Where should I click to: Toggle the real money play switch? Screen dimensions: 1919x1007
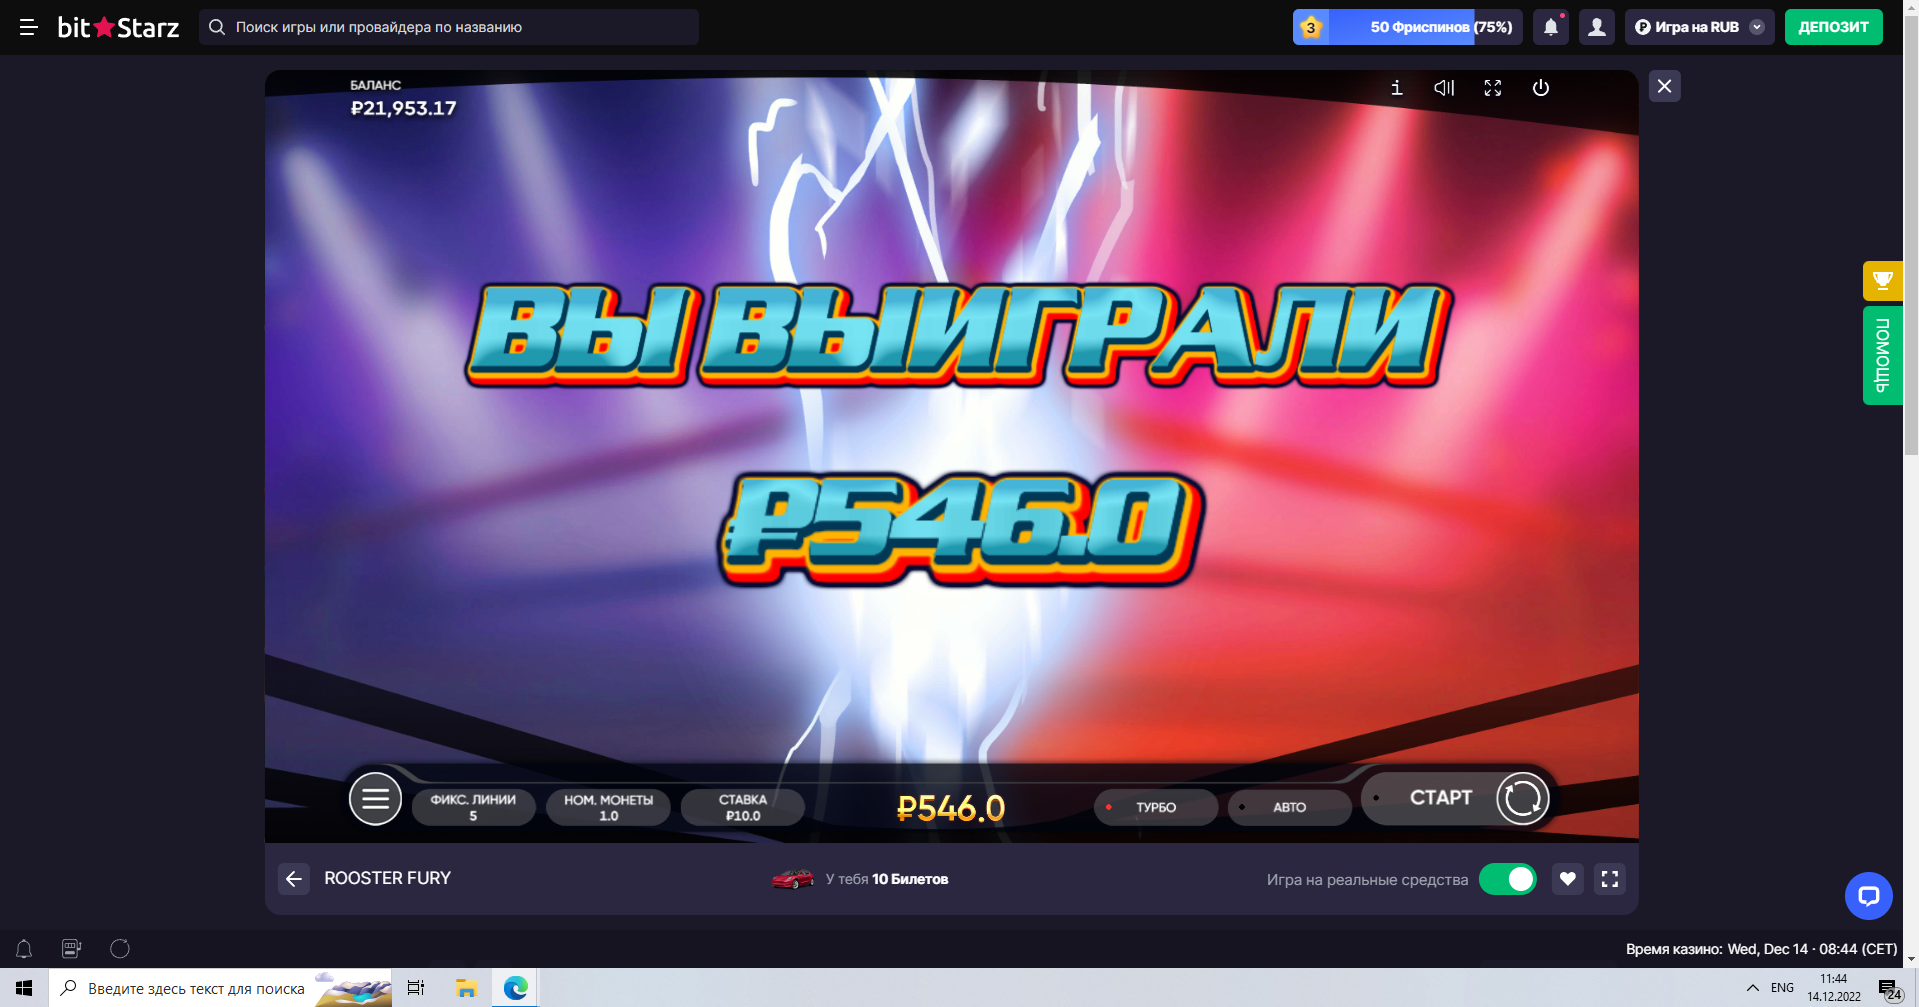coord(1508,879)
